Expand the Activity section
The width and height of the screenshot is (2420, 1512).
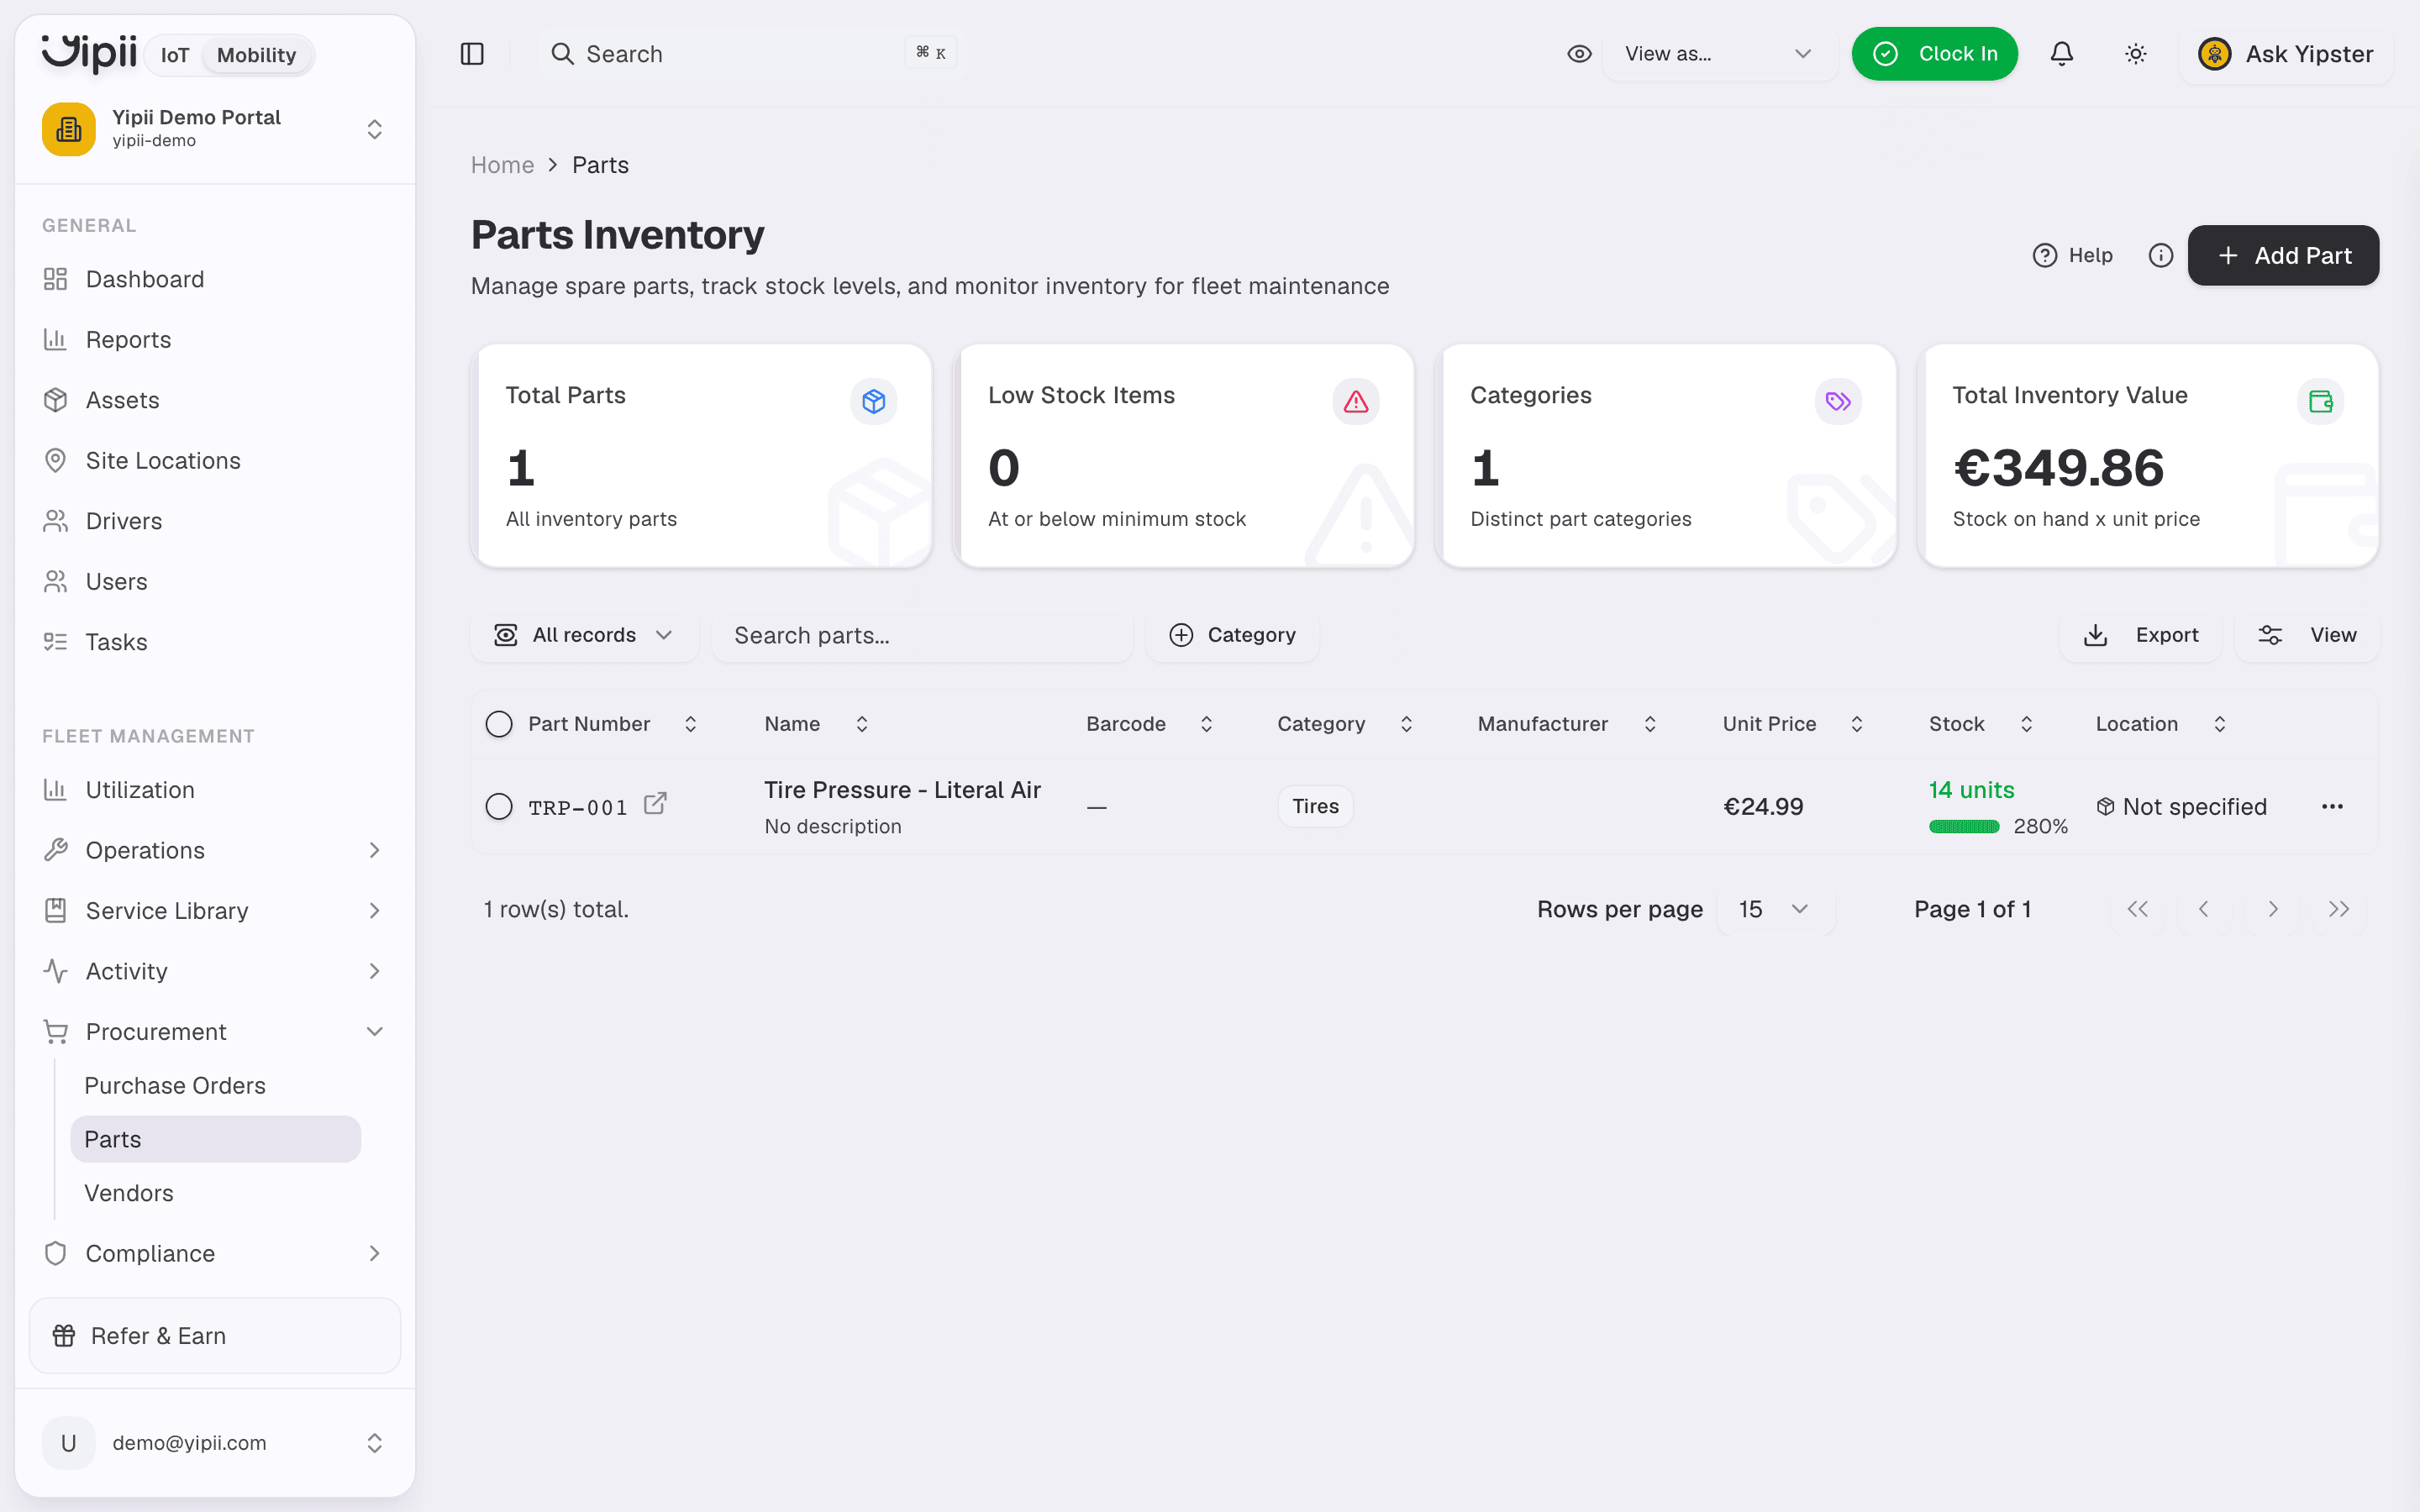tap(215, 971)
